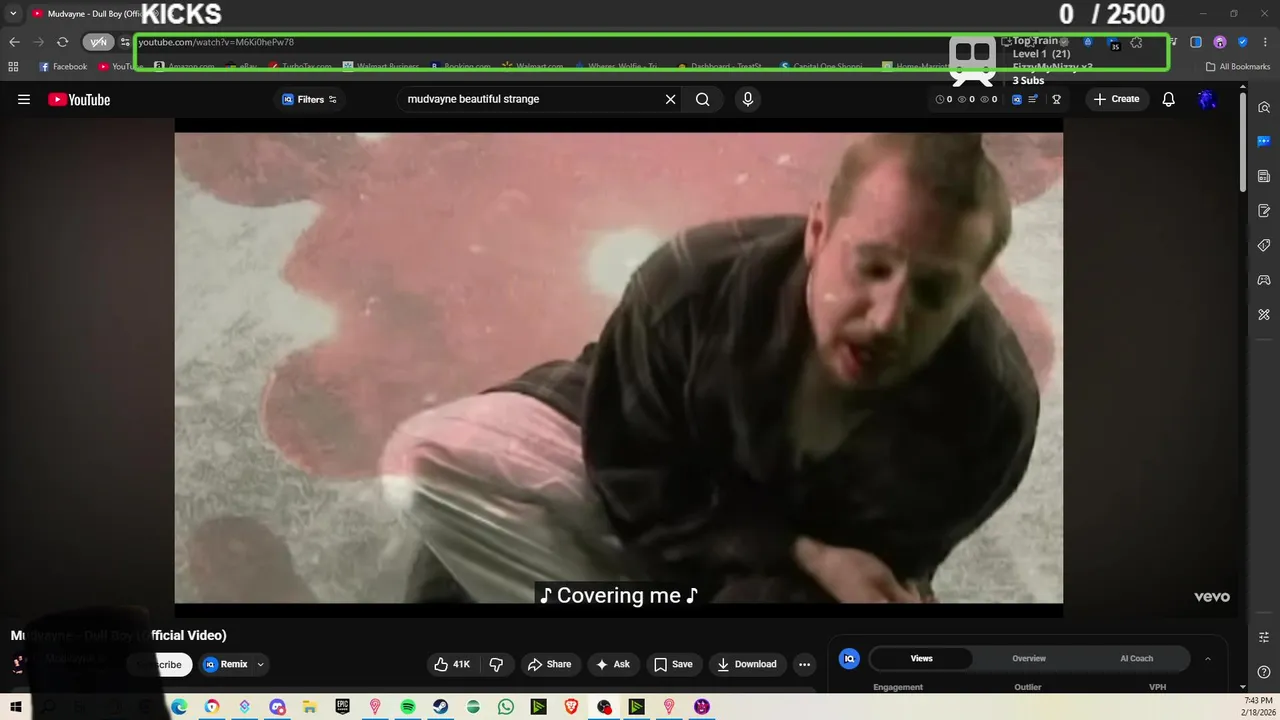1280x720 pixels.
Task: Open the Filters button in header
Action: [x=309, y=99]
